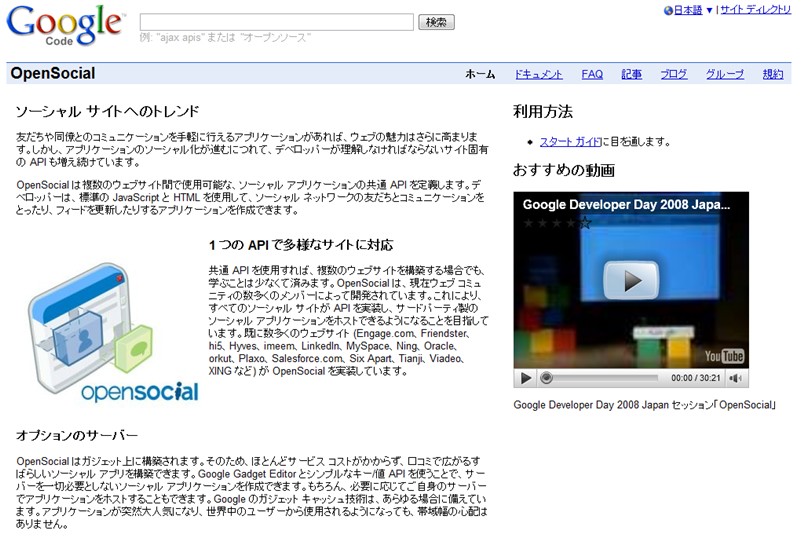
Task: Click the large play button on video
Action: pos(631,280)
